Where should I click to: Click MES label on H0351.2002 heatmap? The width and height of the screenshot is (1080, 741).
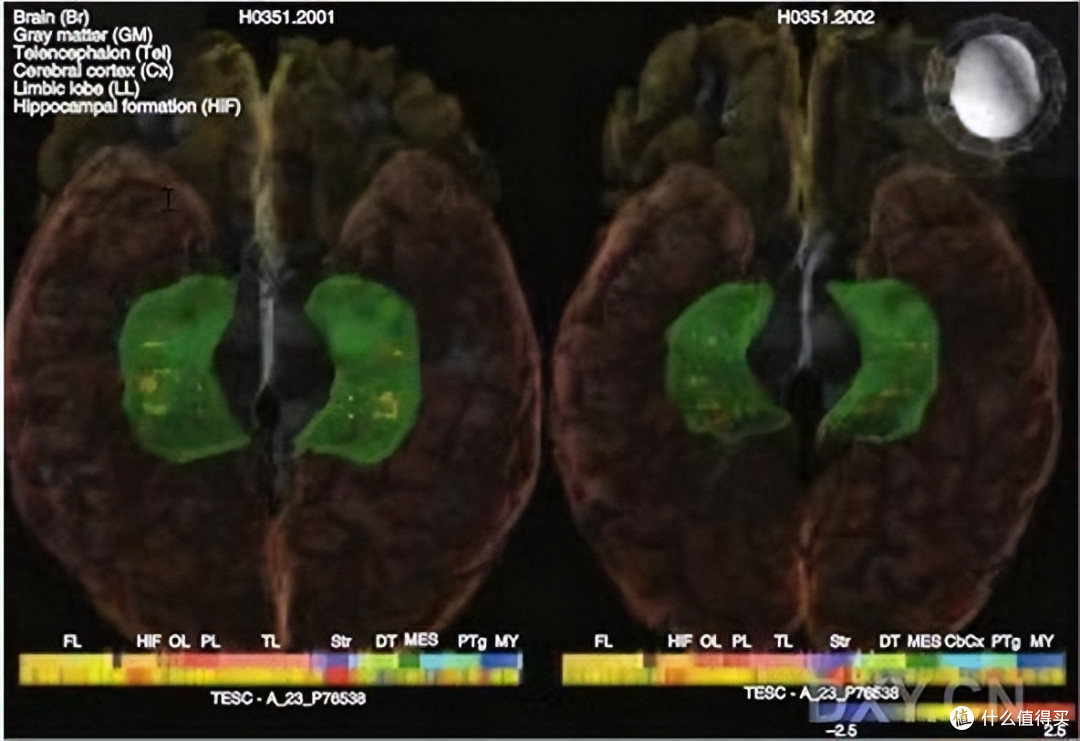(x=924, y=642)
